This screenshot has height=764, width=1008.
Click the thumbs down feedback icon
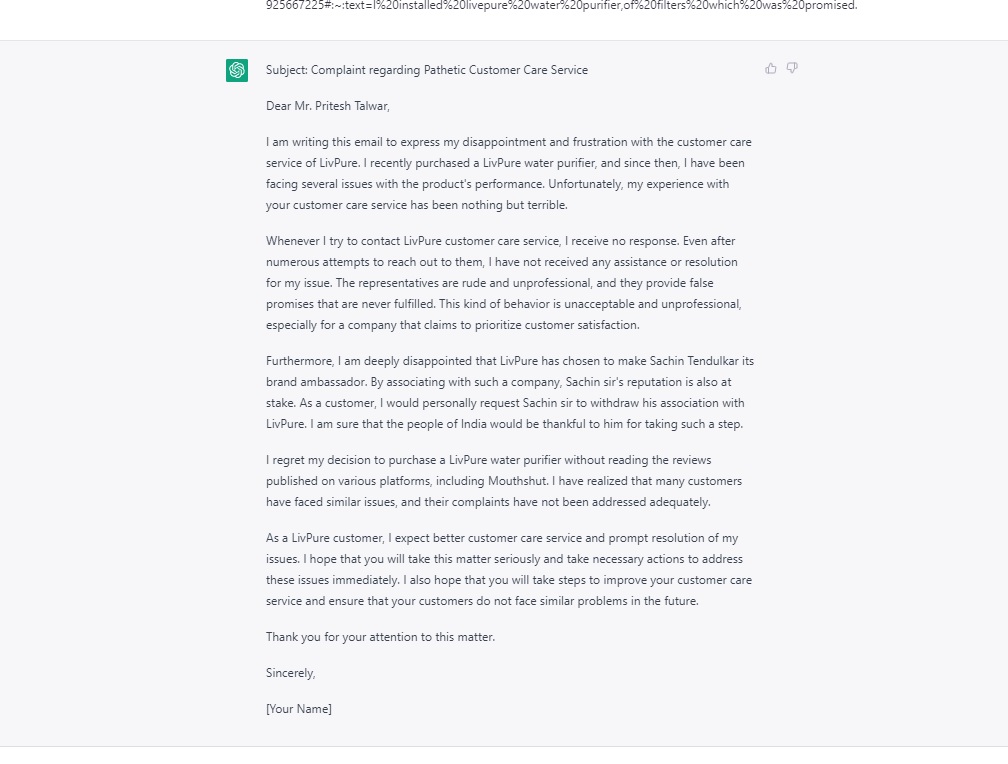click(x=792, y=69)
